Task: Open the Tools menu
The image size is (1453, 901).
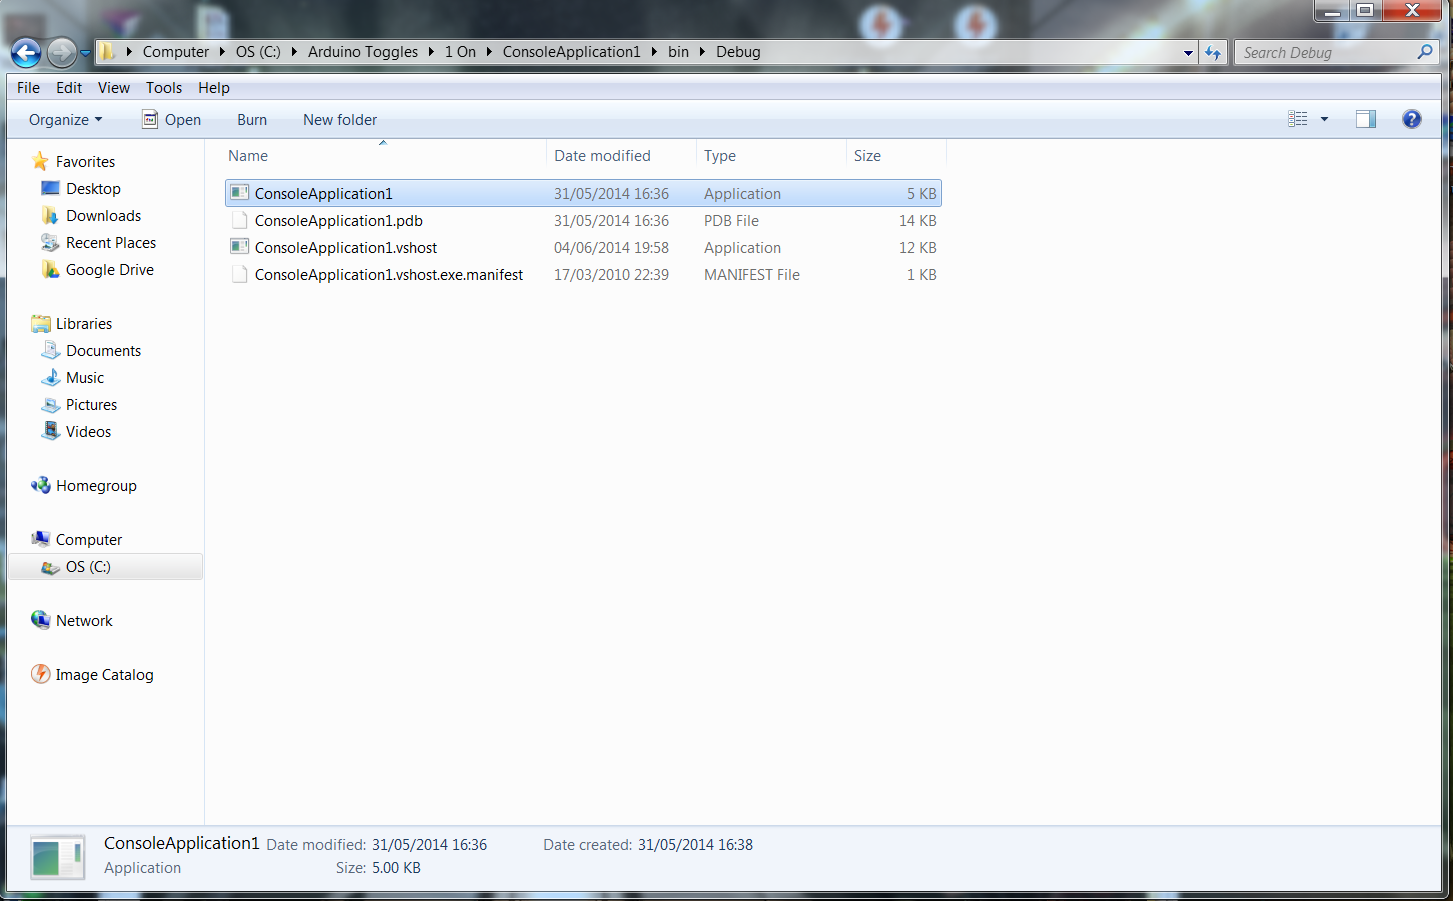Action: (x=164, y=87)
